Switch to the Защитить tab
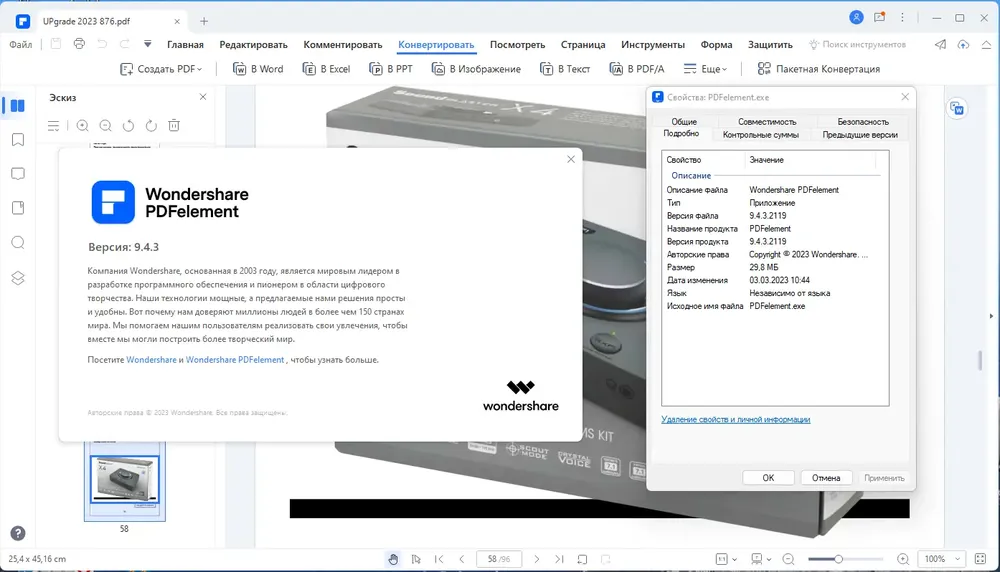The width and height of the screenshot is (1000, 572). coord(770,45)
